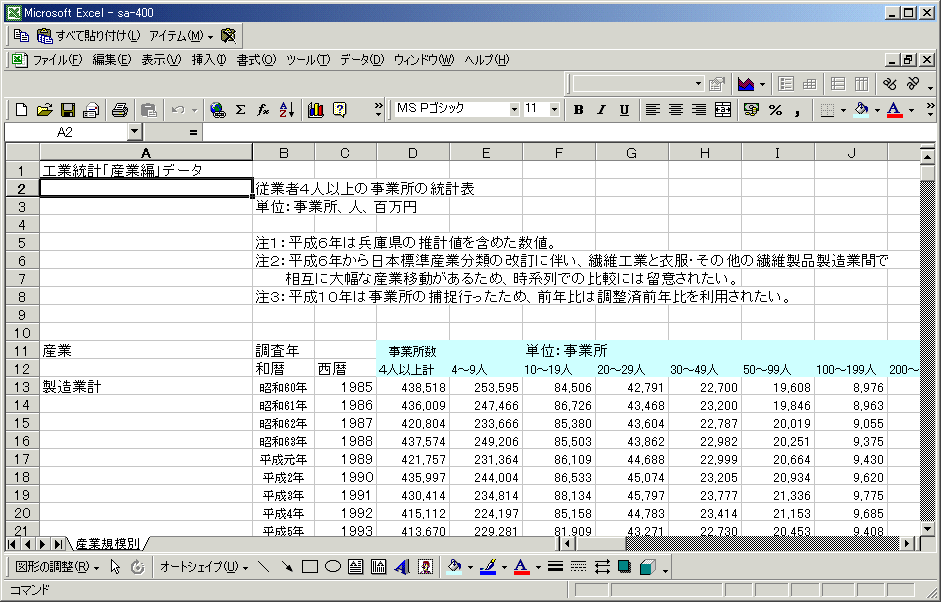Toggle Italic formatting
941x602 pixels.
pos(601,110)
